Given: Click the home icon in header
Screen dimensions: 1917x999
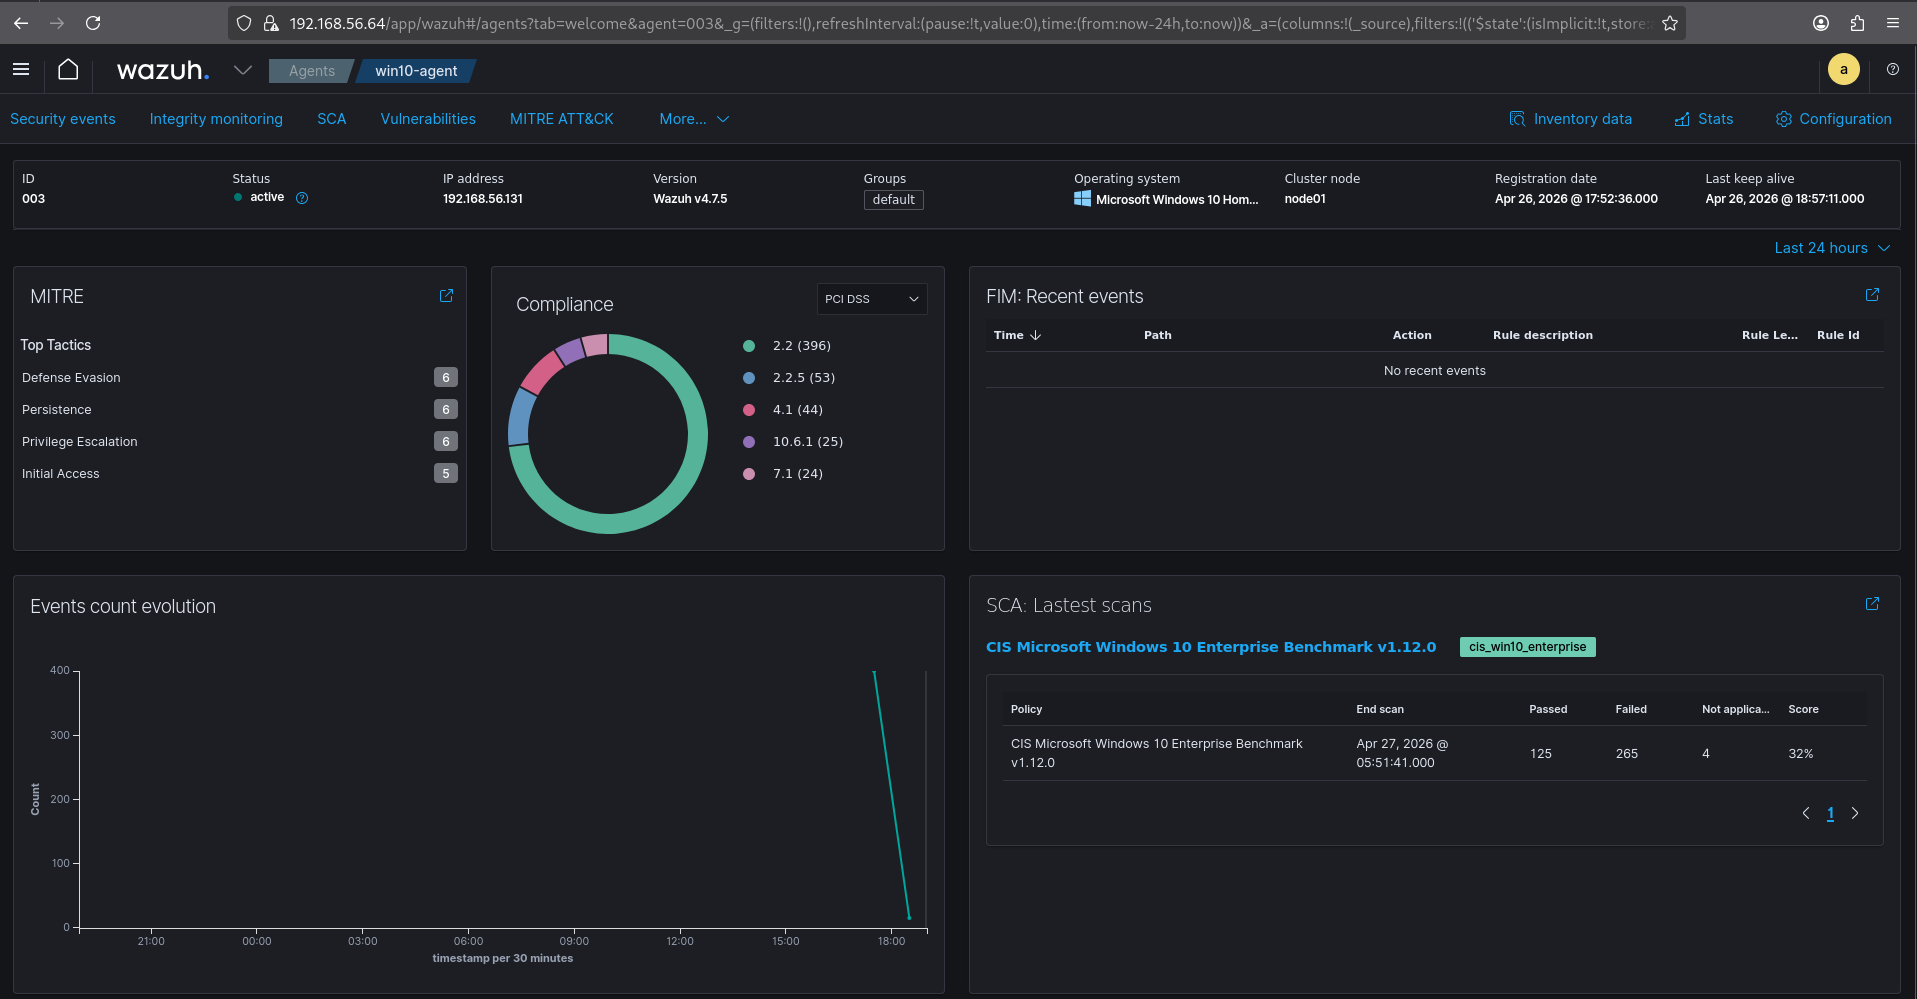Looking at the screenshot, I should pyautogui.click(x=68, y=70).
